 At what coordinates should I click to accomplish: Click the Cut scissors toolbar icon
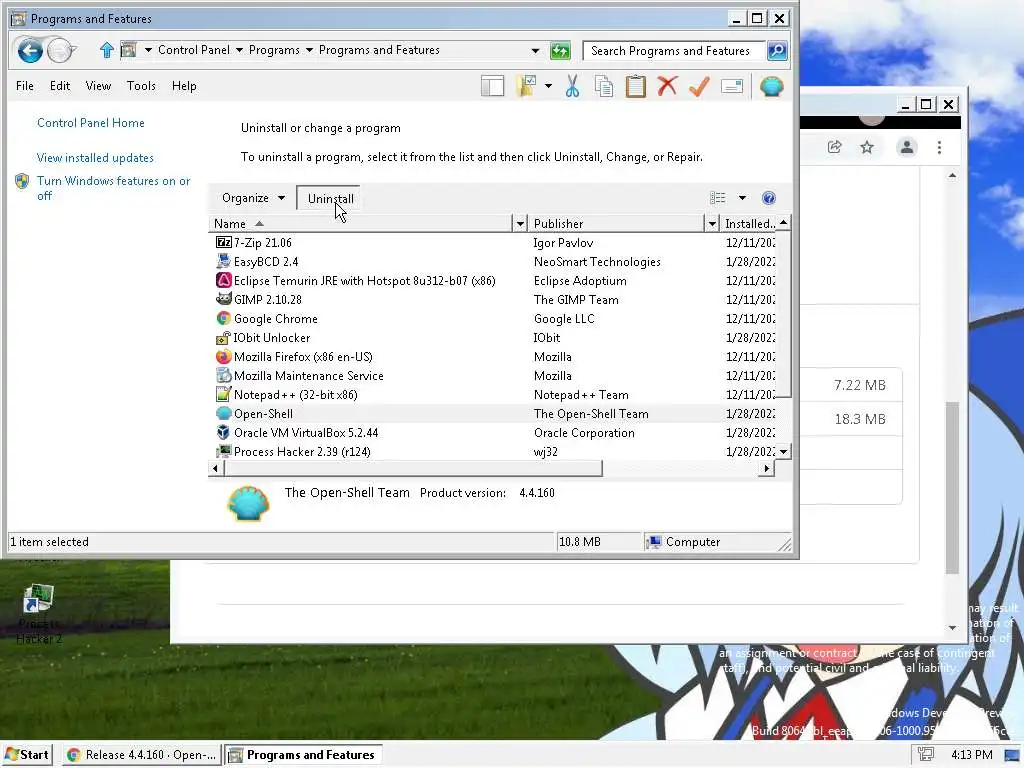(572, 86)
